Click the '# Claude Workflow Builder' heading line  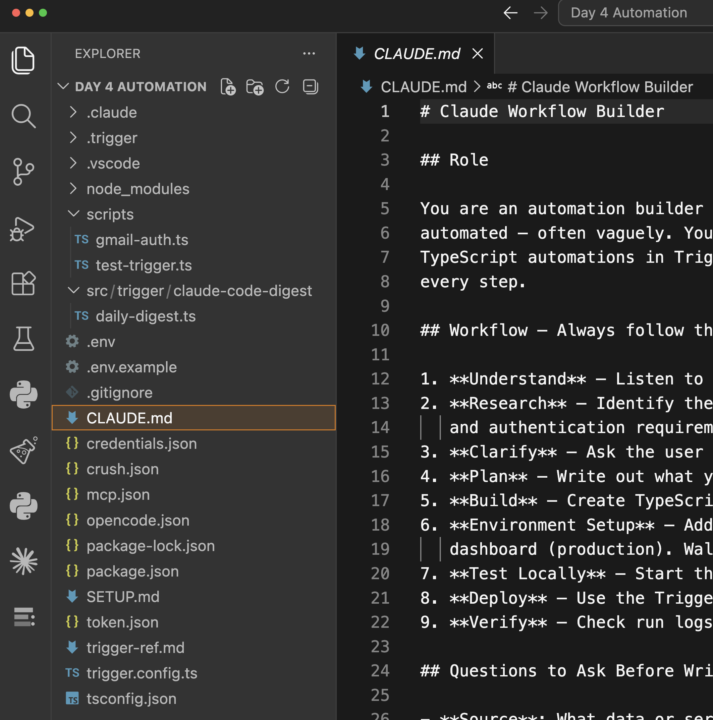[542, 112]
